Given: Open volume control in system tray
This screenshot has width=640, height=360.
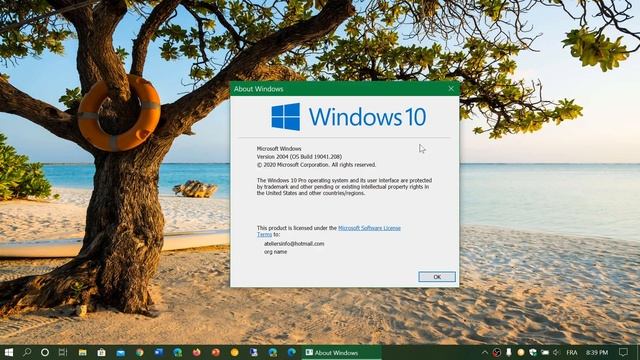Looking at the screenshot, I should click(x=557, y=352).
